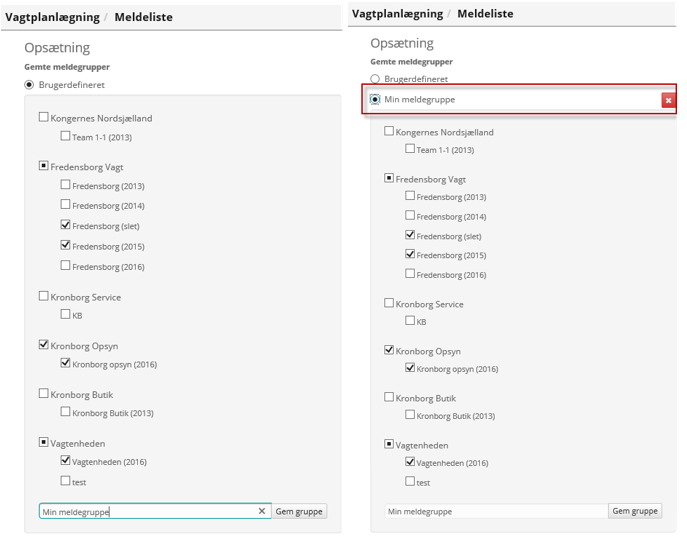Toggle Fredensborg Vagt group in left panel
The width and height of the screenshot is (687, 539).
click(44, 166)
